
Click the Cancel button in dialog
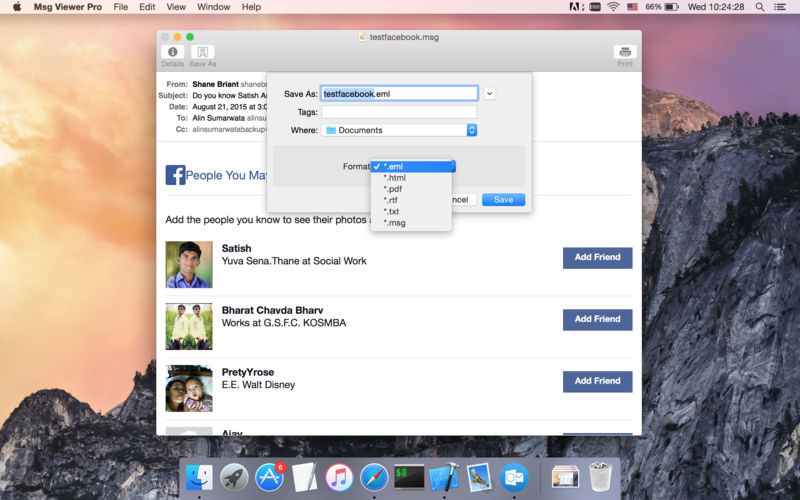[463, 199]
